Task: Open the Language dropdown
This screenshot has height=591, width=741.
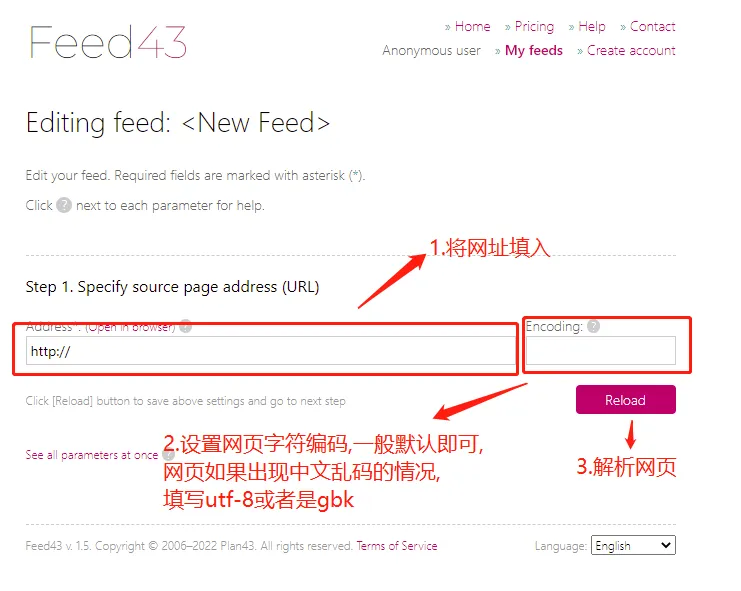Action: click(x=633, y=545)
